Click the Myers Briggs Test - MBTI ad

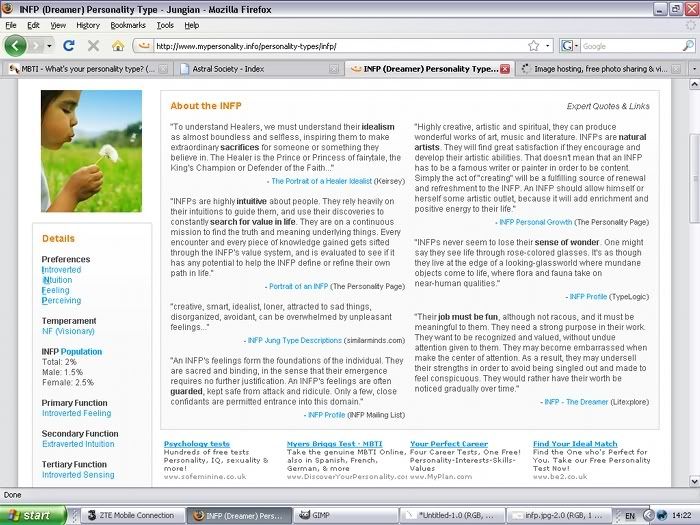(x=334, y=444)
